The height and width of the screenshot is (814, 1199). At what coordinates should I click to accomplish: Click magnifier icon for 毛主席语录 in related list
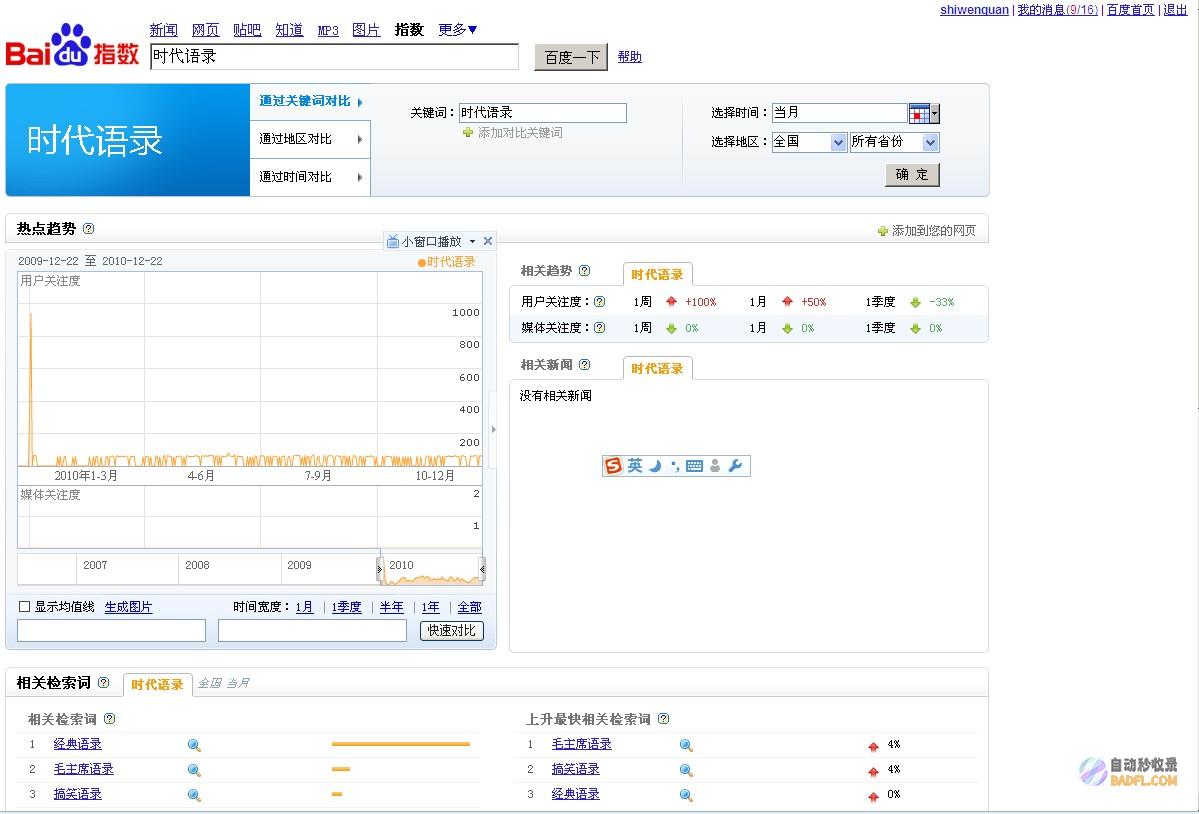click(x=194, y=770)
